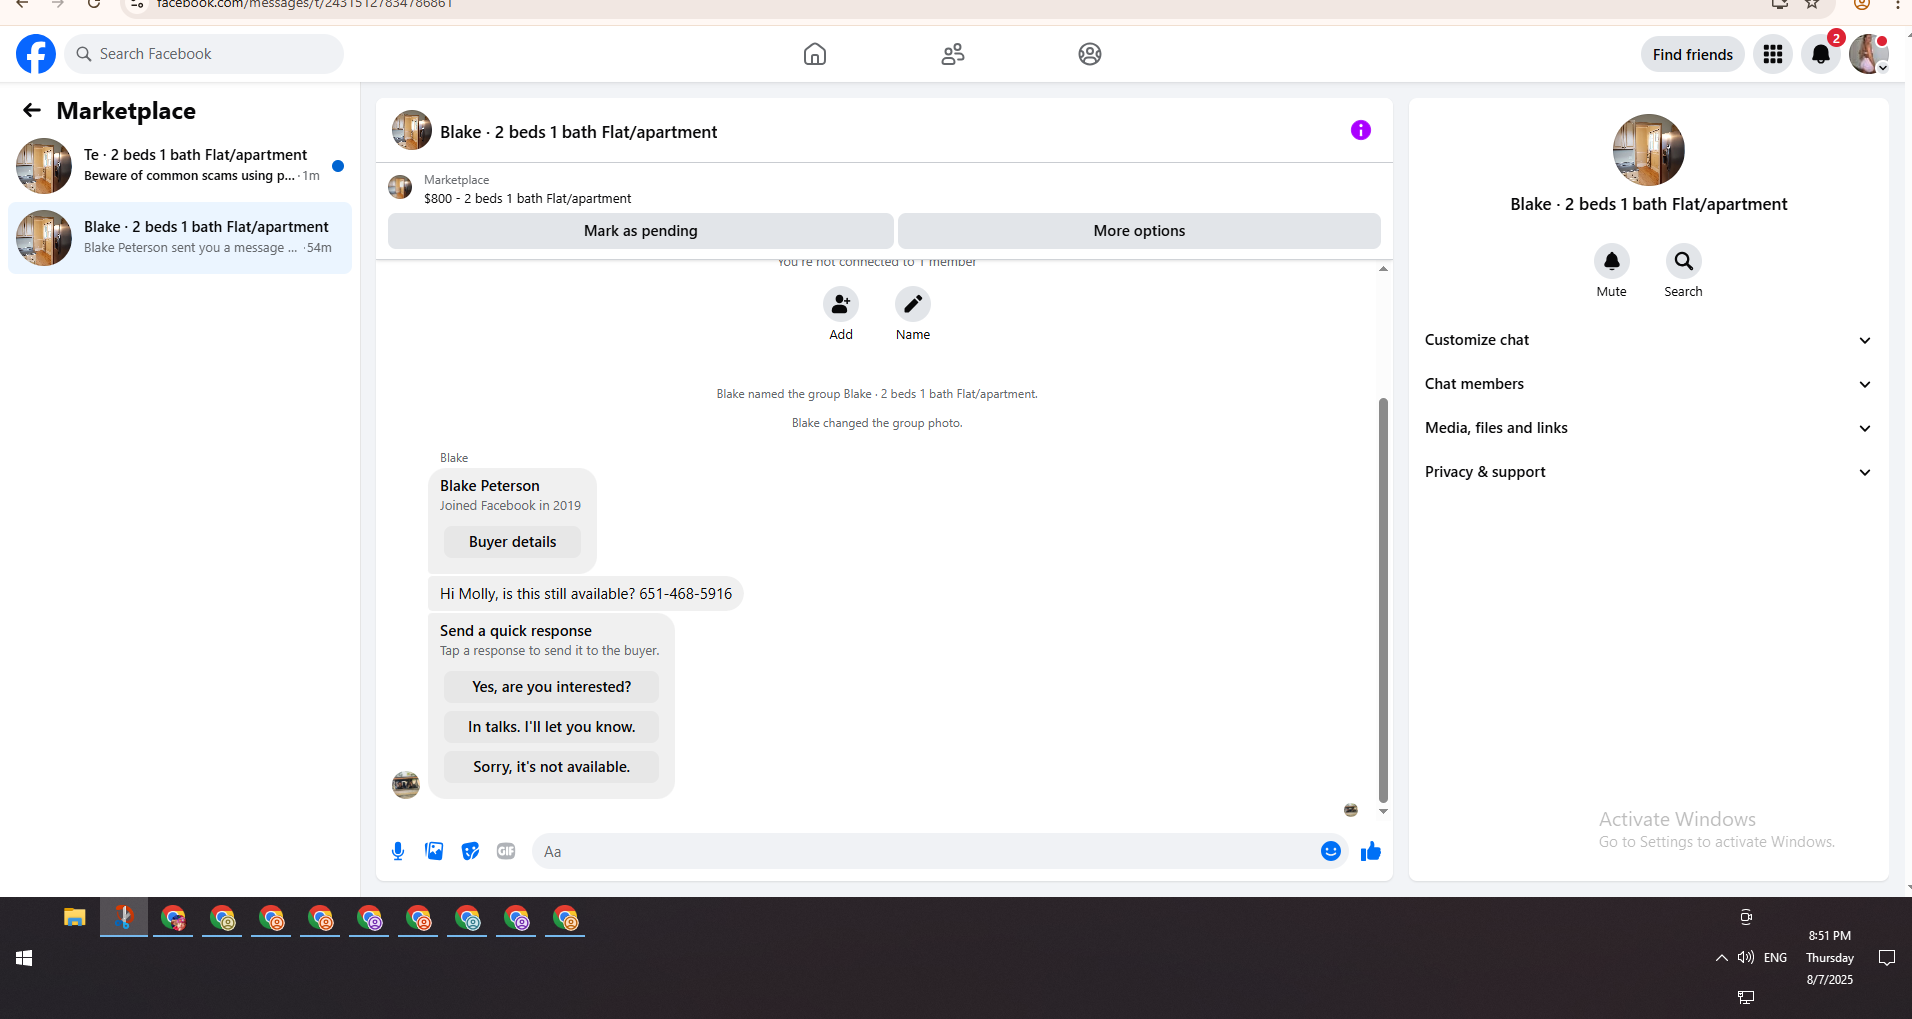
Task: Click the ENG language indicator
Action: [1776, 958]
